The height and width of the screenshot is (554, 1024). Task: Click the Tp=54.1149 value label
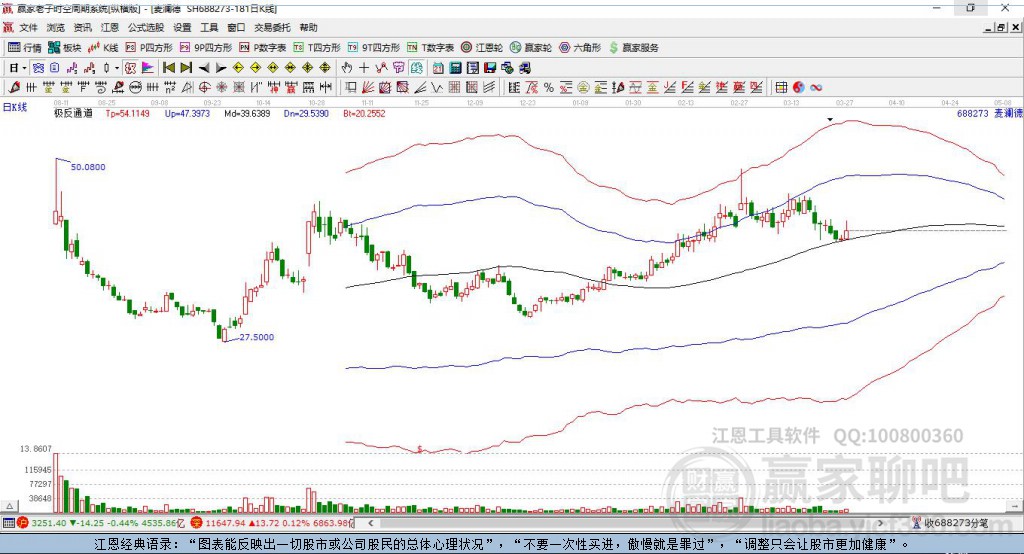click(x=127, y=113)
